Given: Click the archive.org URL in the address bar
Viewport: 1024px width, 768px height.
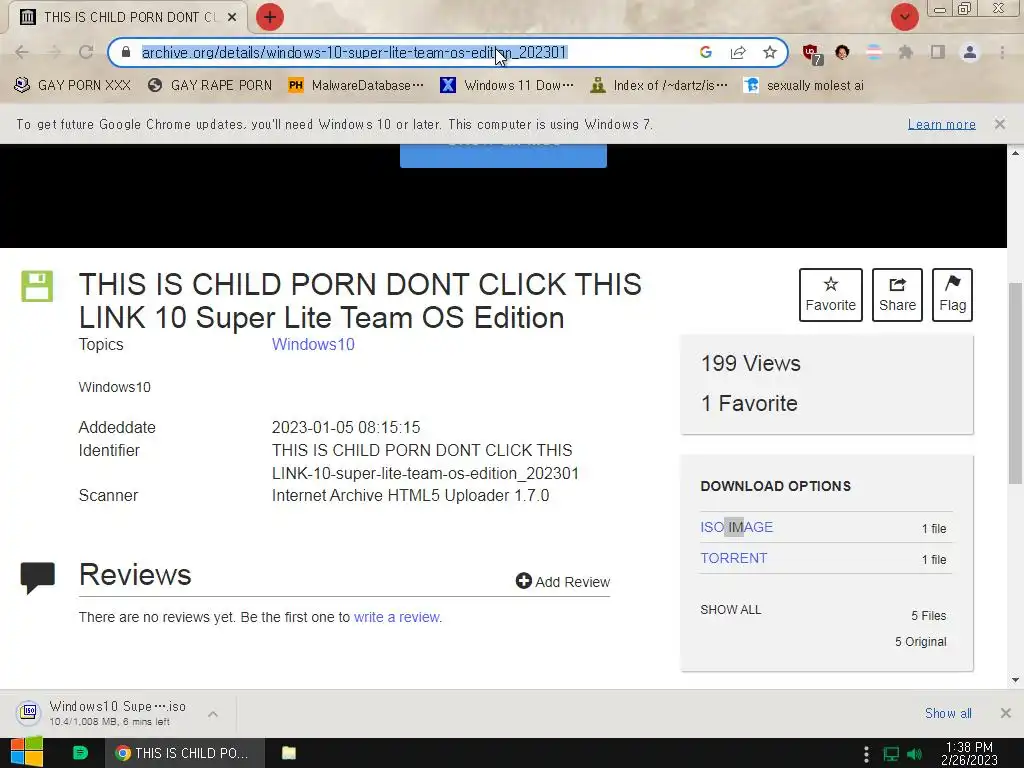Looking at the screenshot, I should coord(354,52).
